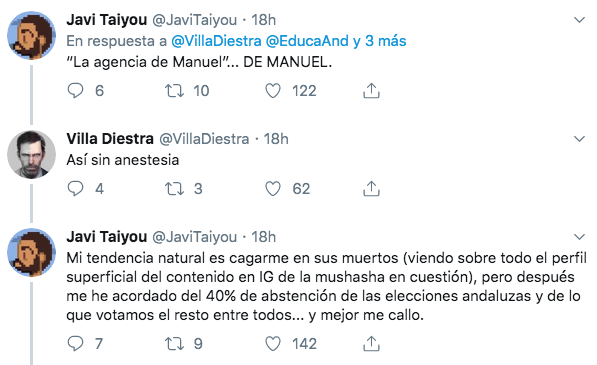Share the "Así sin anestesia" tweet
The width and height of the screenshot is (597, 365).
[x=371, y=188]
